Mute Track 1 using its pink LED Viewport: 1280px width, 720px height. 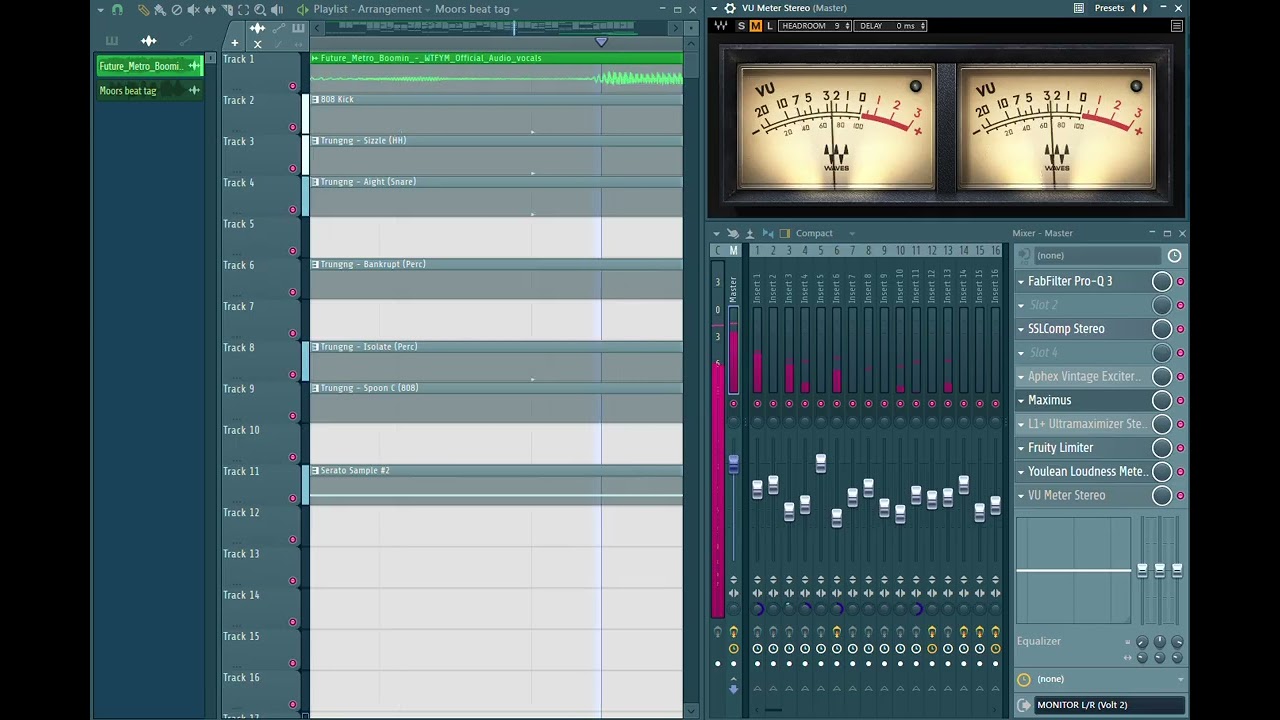[292, 86]
